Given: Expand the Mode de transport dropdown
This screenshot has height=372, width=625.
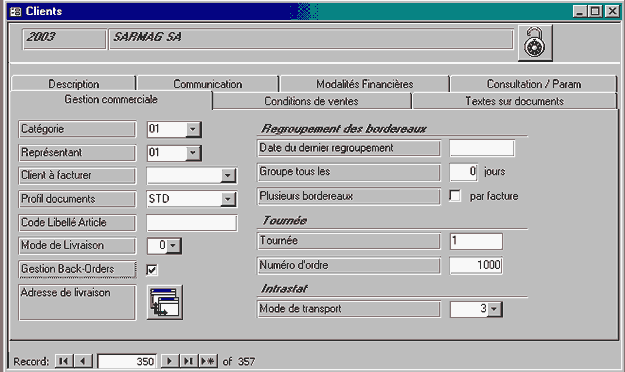Looking at the screenshot, I should tap(495, 309).
